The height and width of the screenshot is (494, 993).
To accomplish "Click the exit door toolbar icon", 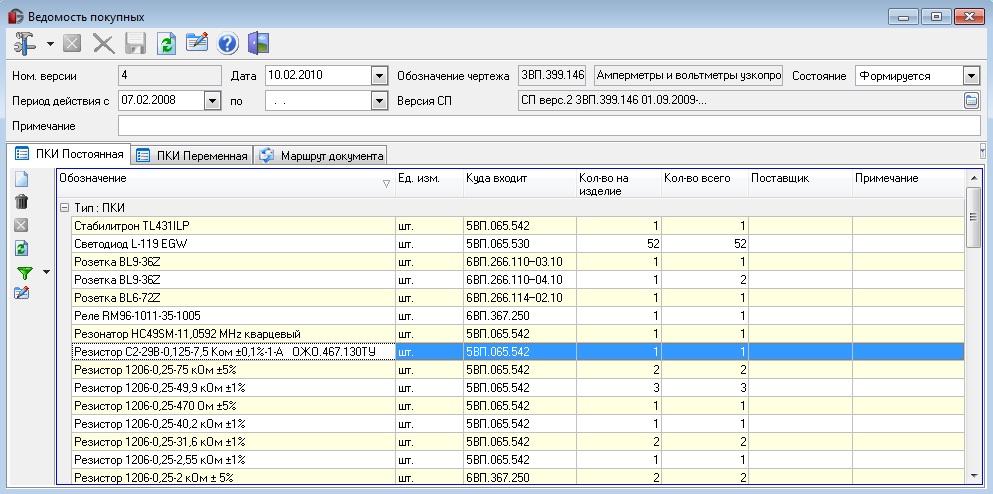I will point(258,43).
